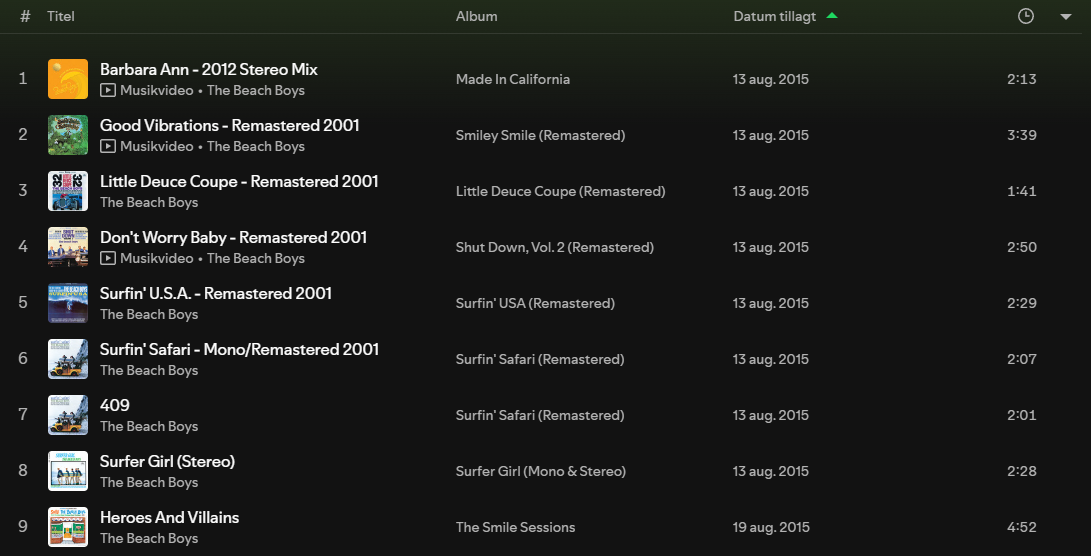The width and height of the screenshot is (1091, 556).
Task: Click Musikvideo label under Good Vibrations
Action: point(157,146)
